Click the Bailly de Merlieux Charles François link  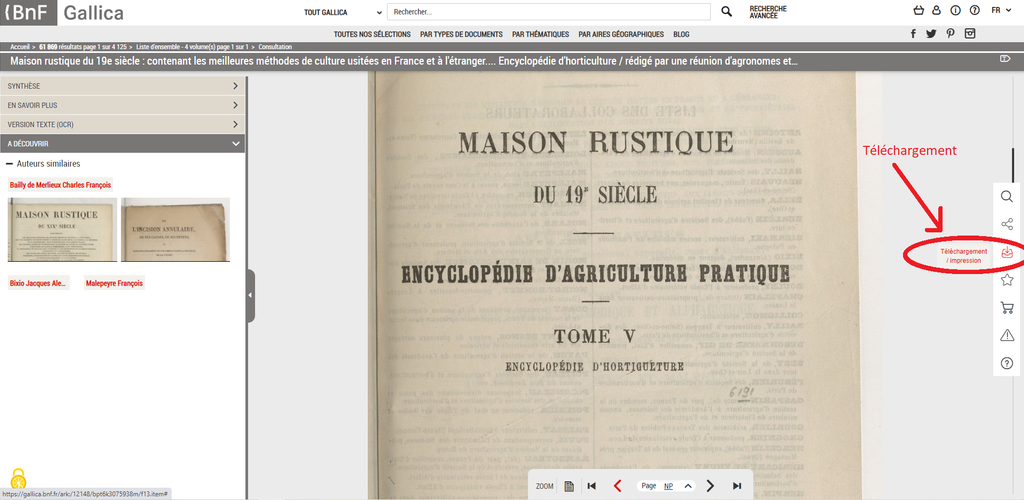click(61, 185)
